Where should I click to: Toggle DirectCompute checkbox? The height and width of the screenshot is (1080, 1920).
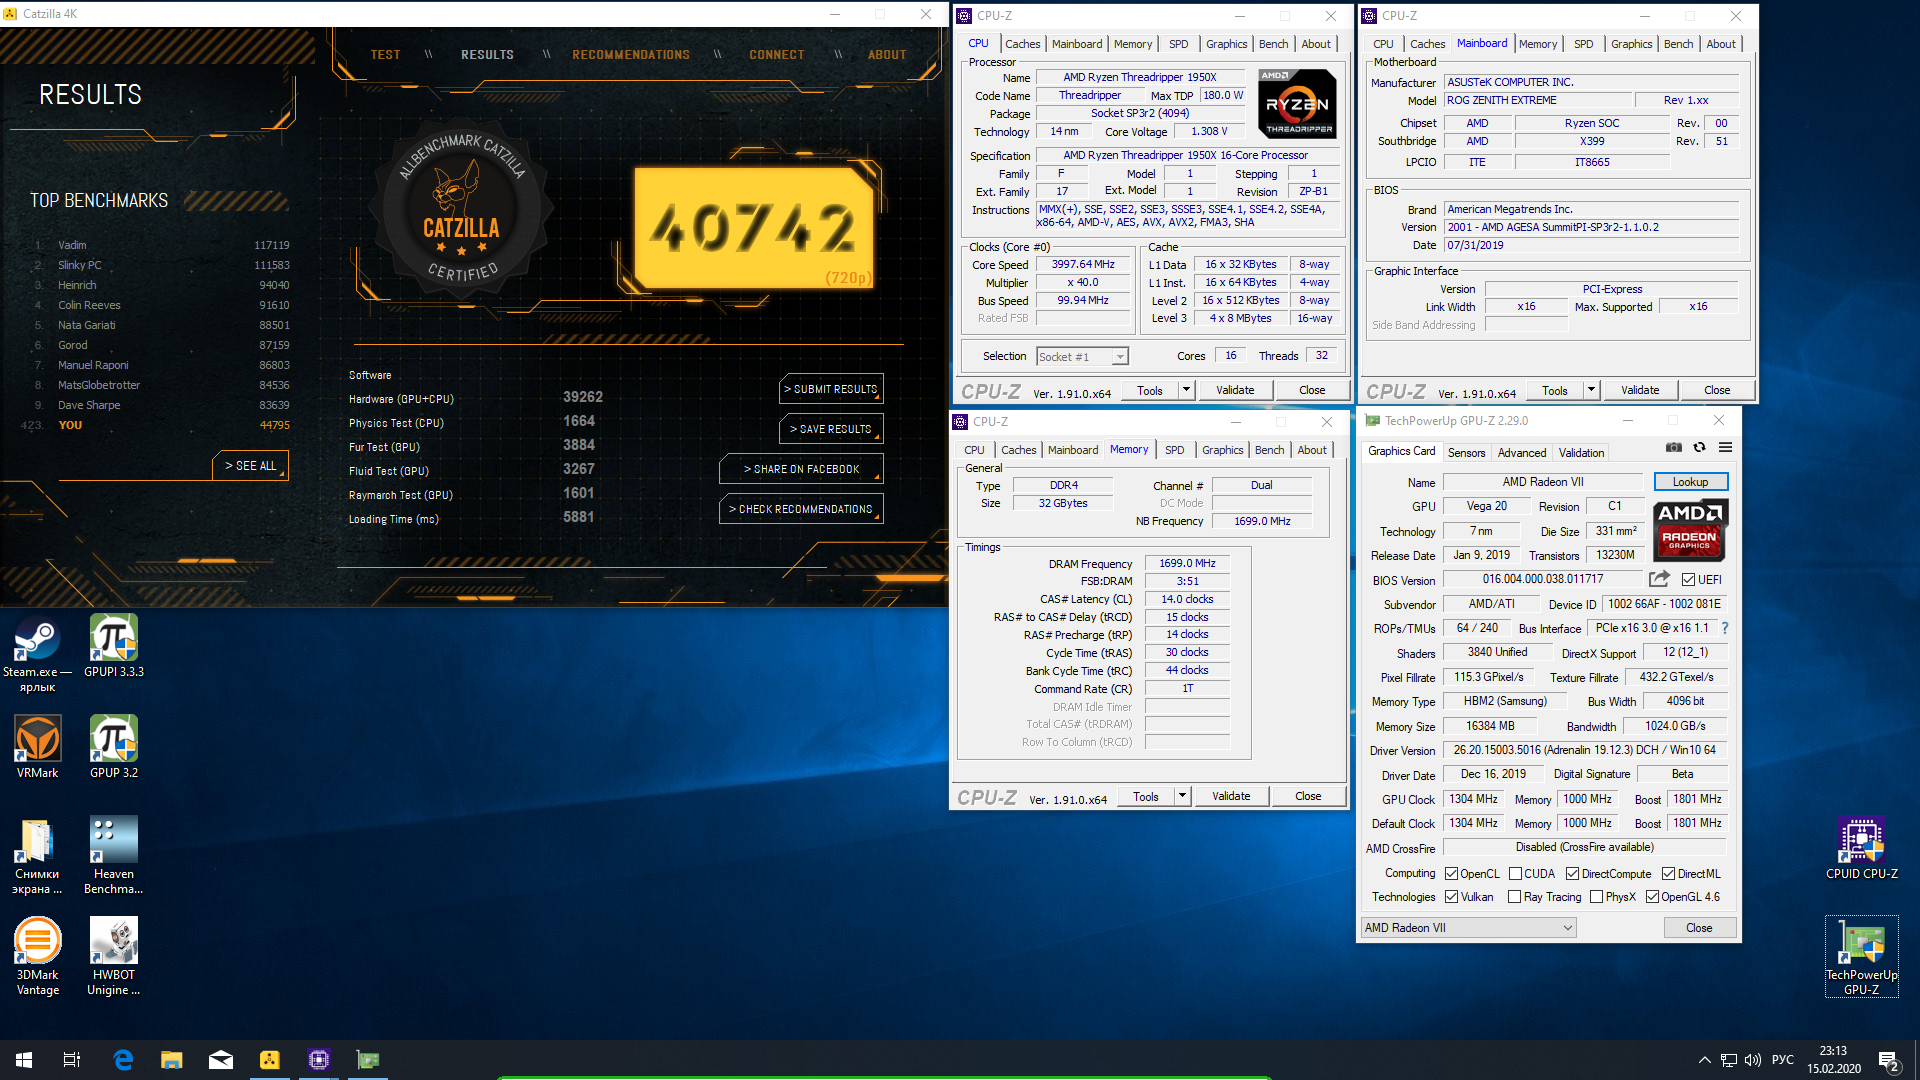[x=1572, y=874]
